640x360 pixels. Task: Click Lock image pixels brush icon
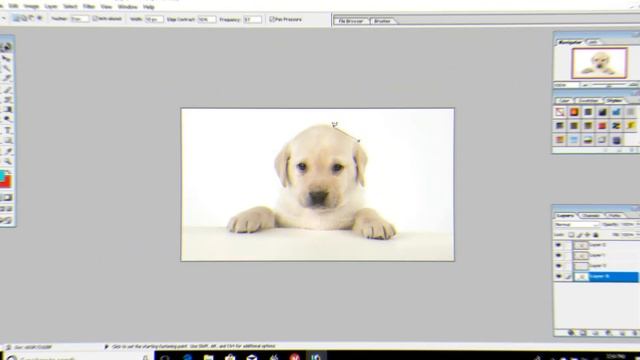(x=579, y=235)
